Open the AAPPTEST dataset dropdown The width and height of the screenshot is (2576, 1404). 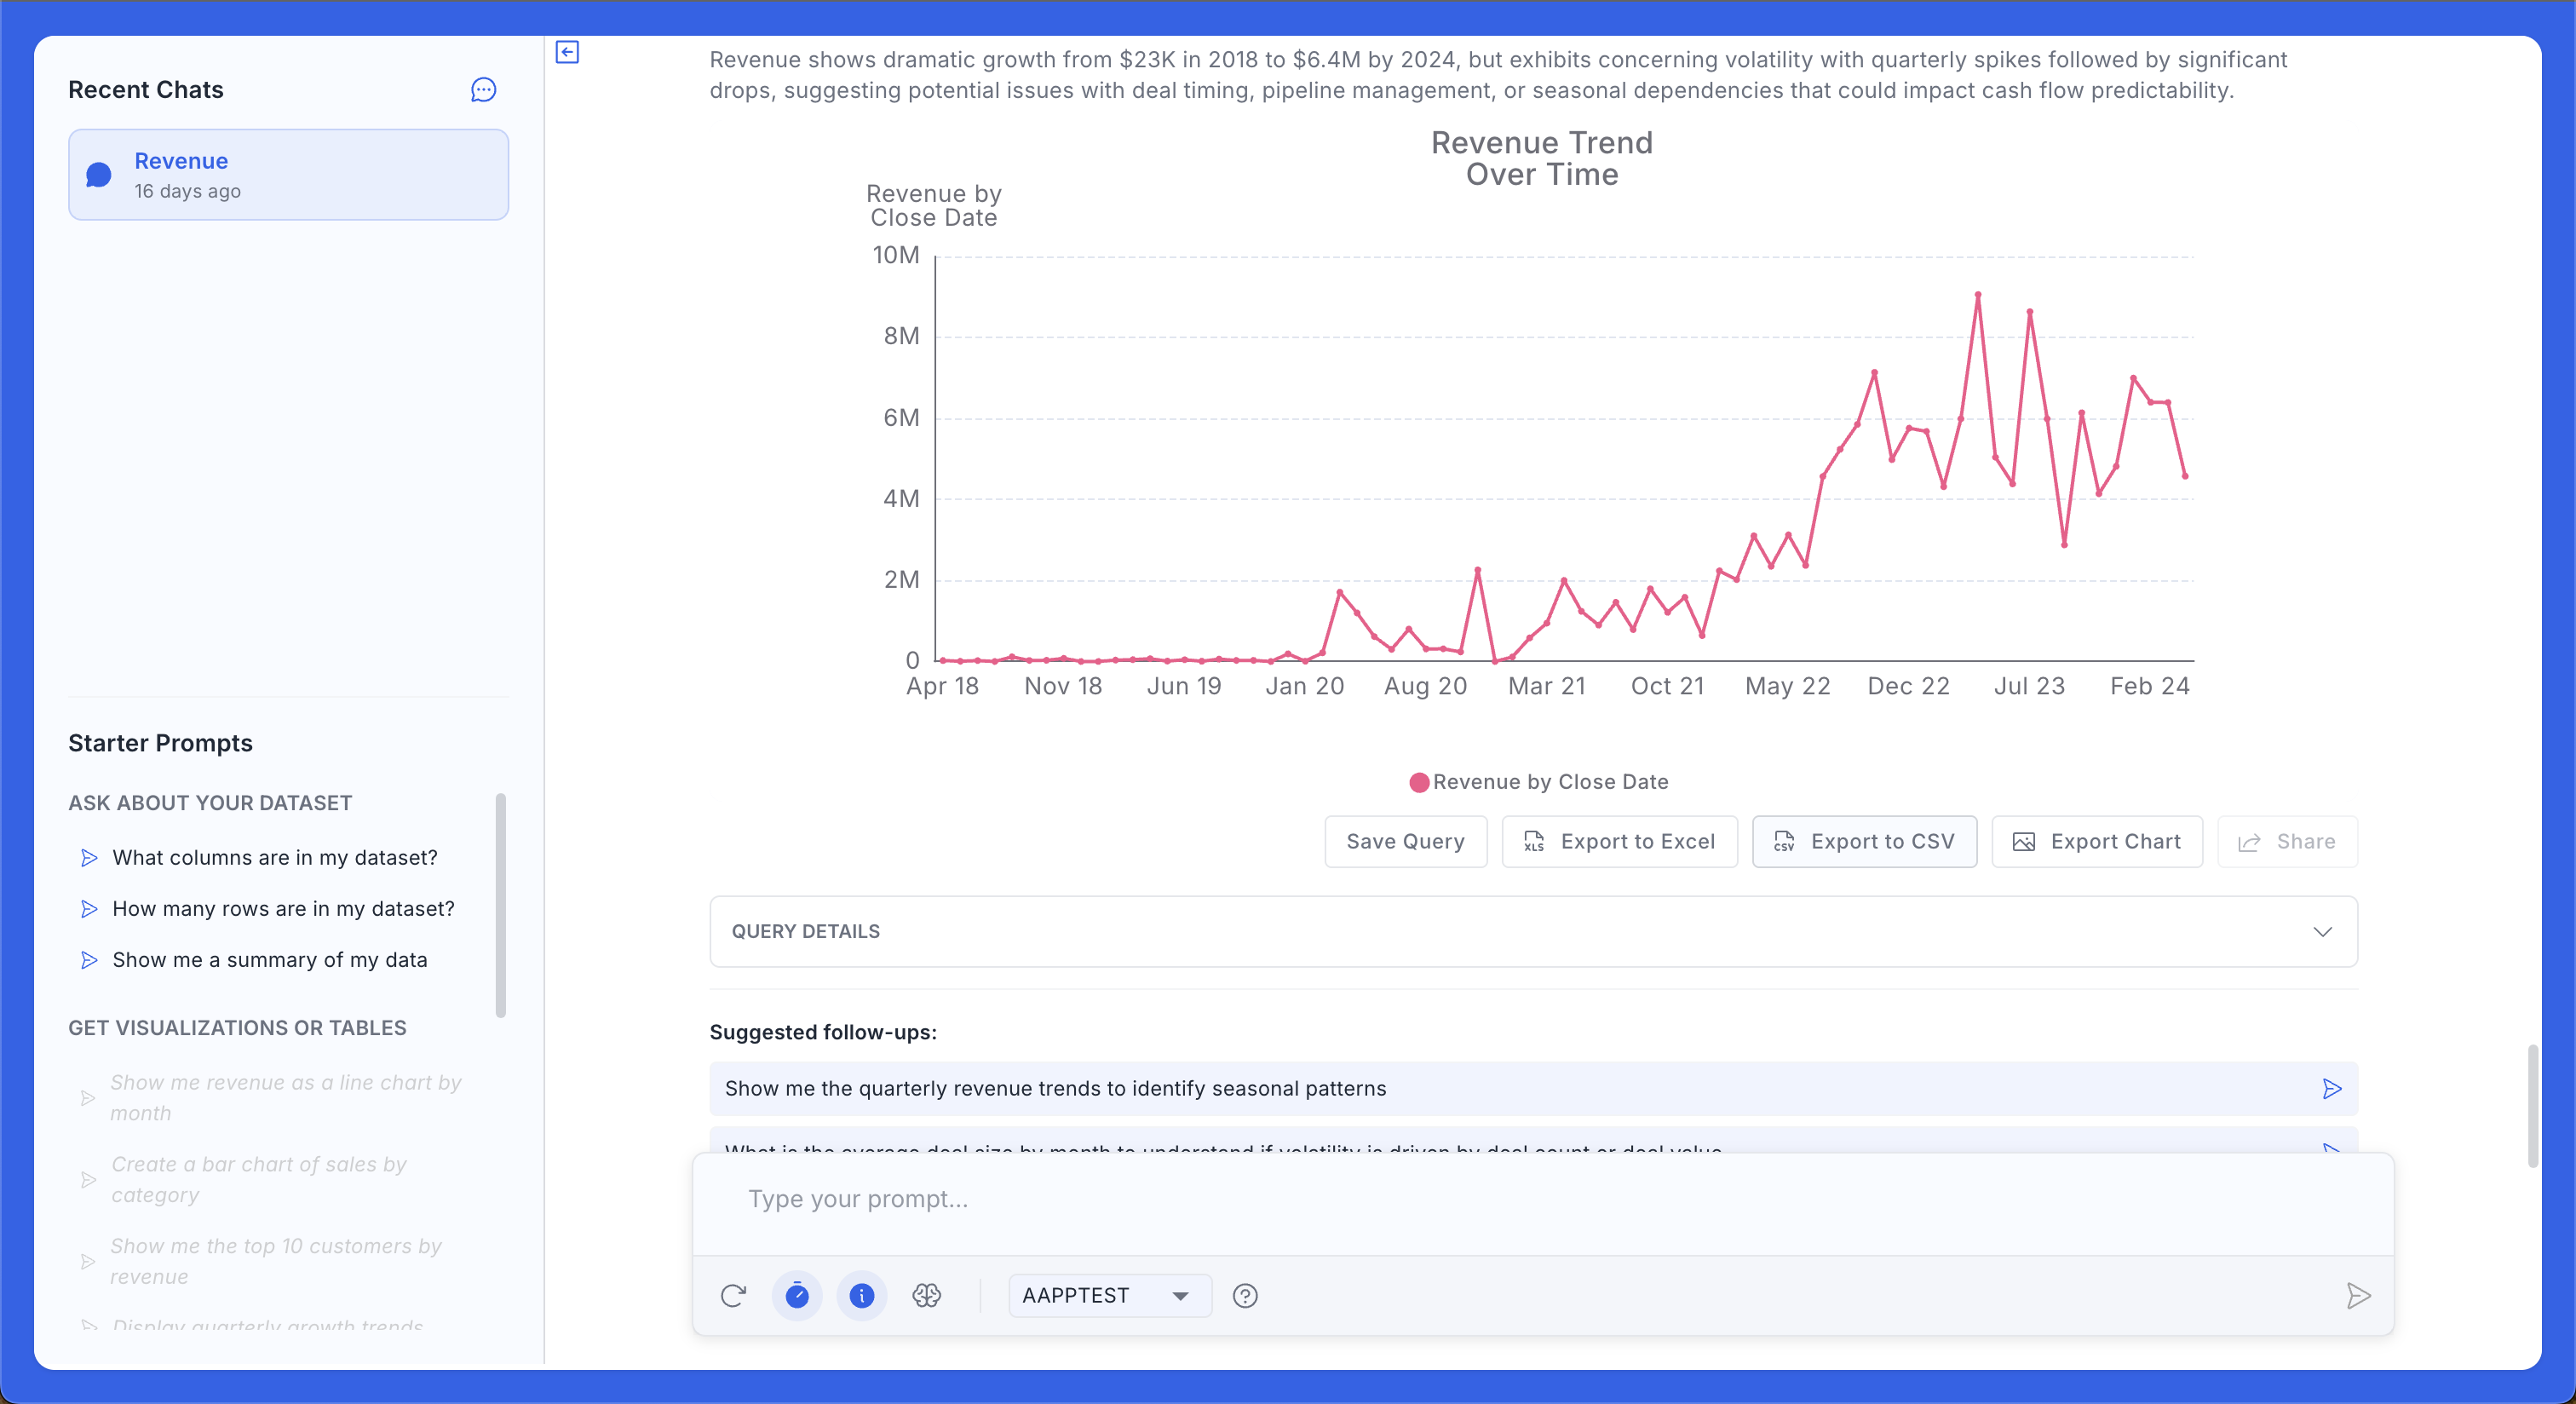click(x=1109, y=1296)
